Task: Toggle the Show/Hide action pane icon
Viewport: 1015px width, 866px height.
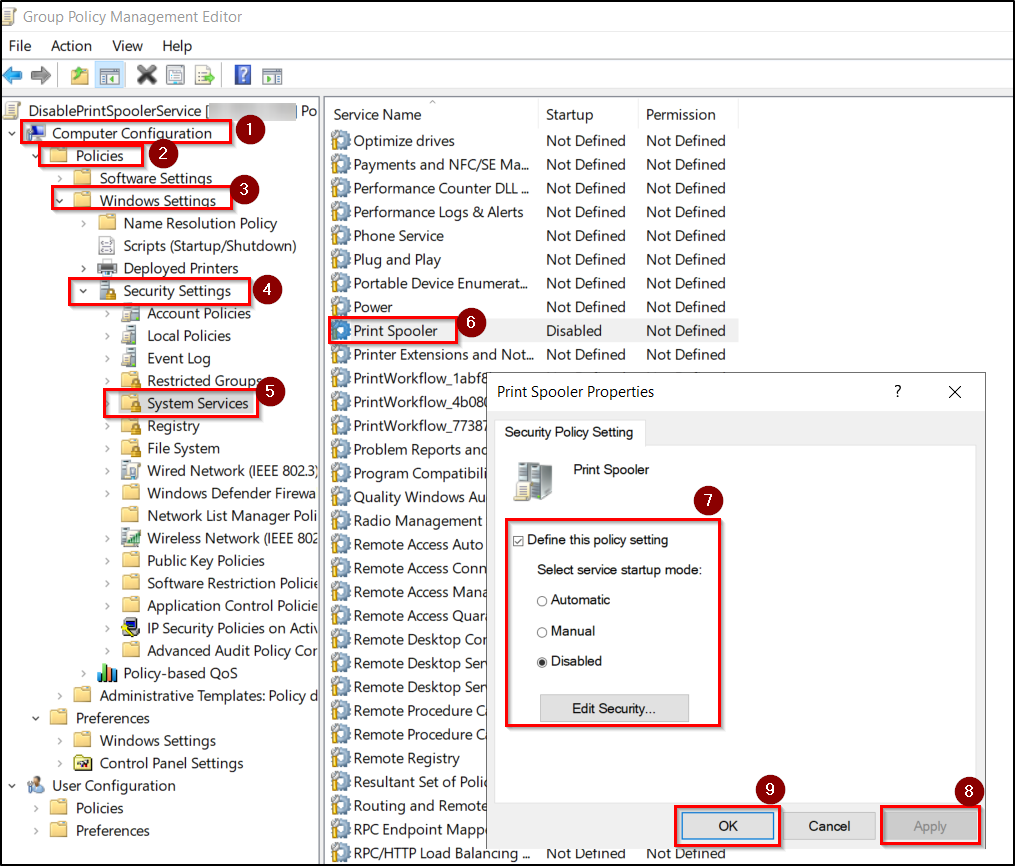Action: tap(272, 76)
